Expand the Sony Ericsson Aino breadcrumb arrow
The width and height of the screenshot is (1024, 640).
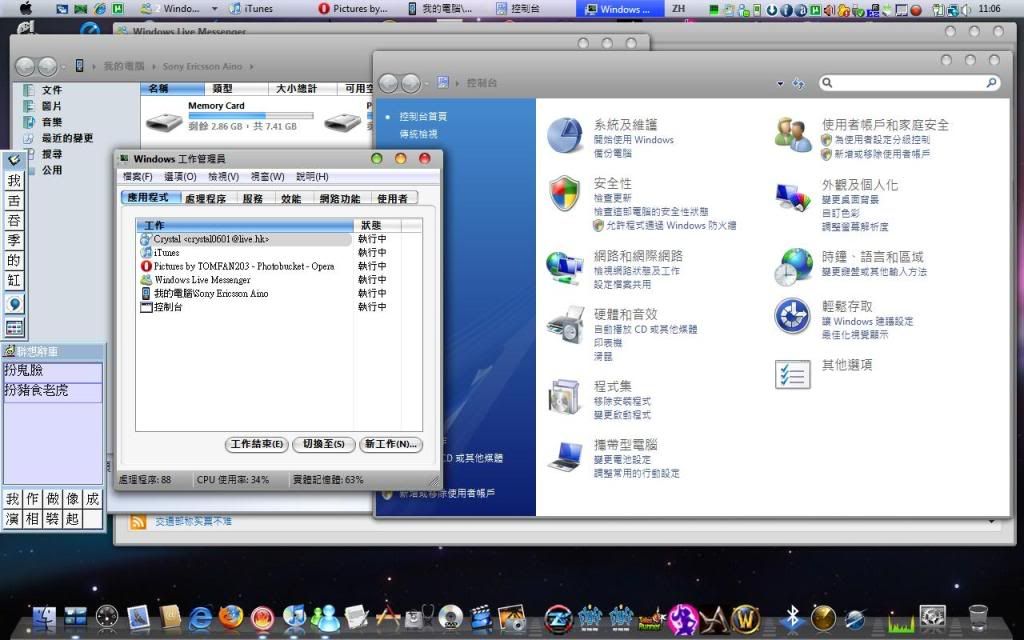[251, 66]
